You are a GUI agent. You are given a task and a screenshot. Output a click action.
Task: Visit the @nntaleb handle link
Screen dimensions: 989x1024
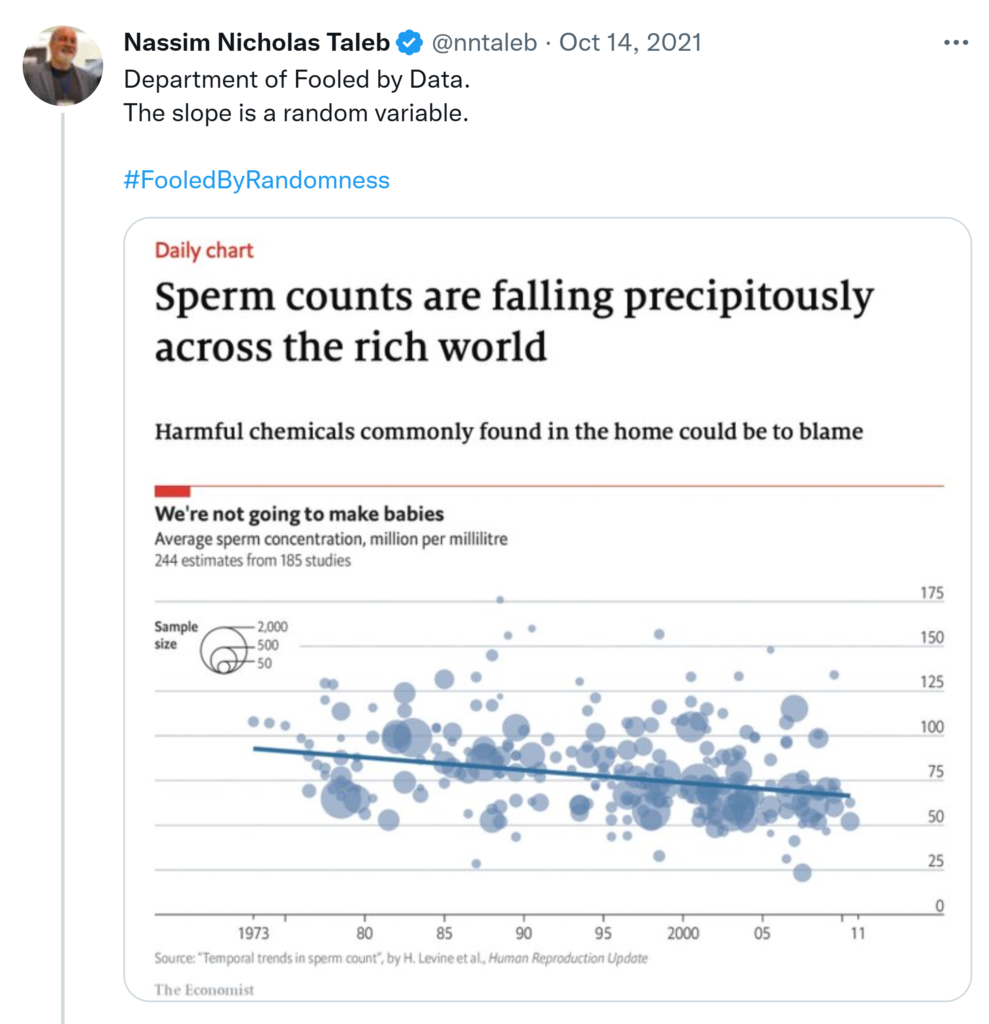pyautogui.click(x=484, y=43)
